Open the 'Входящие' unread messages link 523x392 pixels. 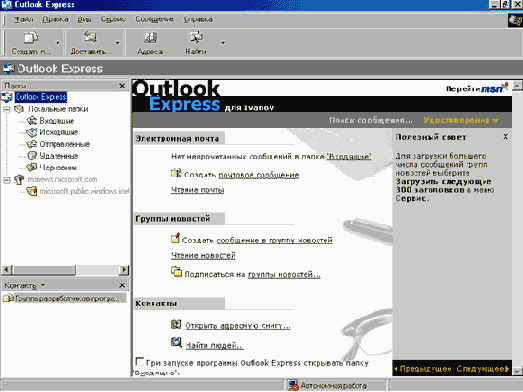point(349,156)
